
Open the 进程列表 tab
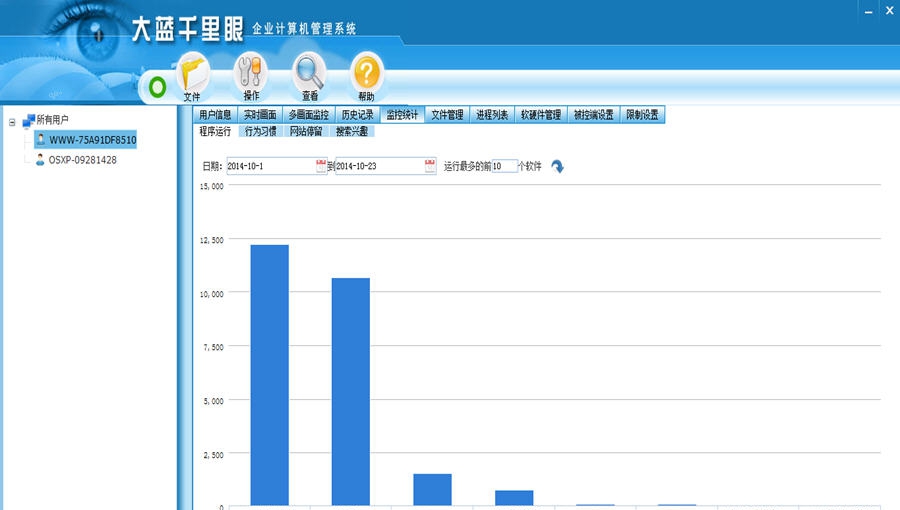492,115
